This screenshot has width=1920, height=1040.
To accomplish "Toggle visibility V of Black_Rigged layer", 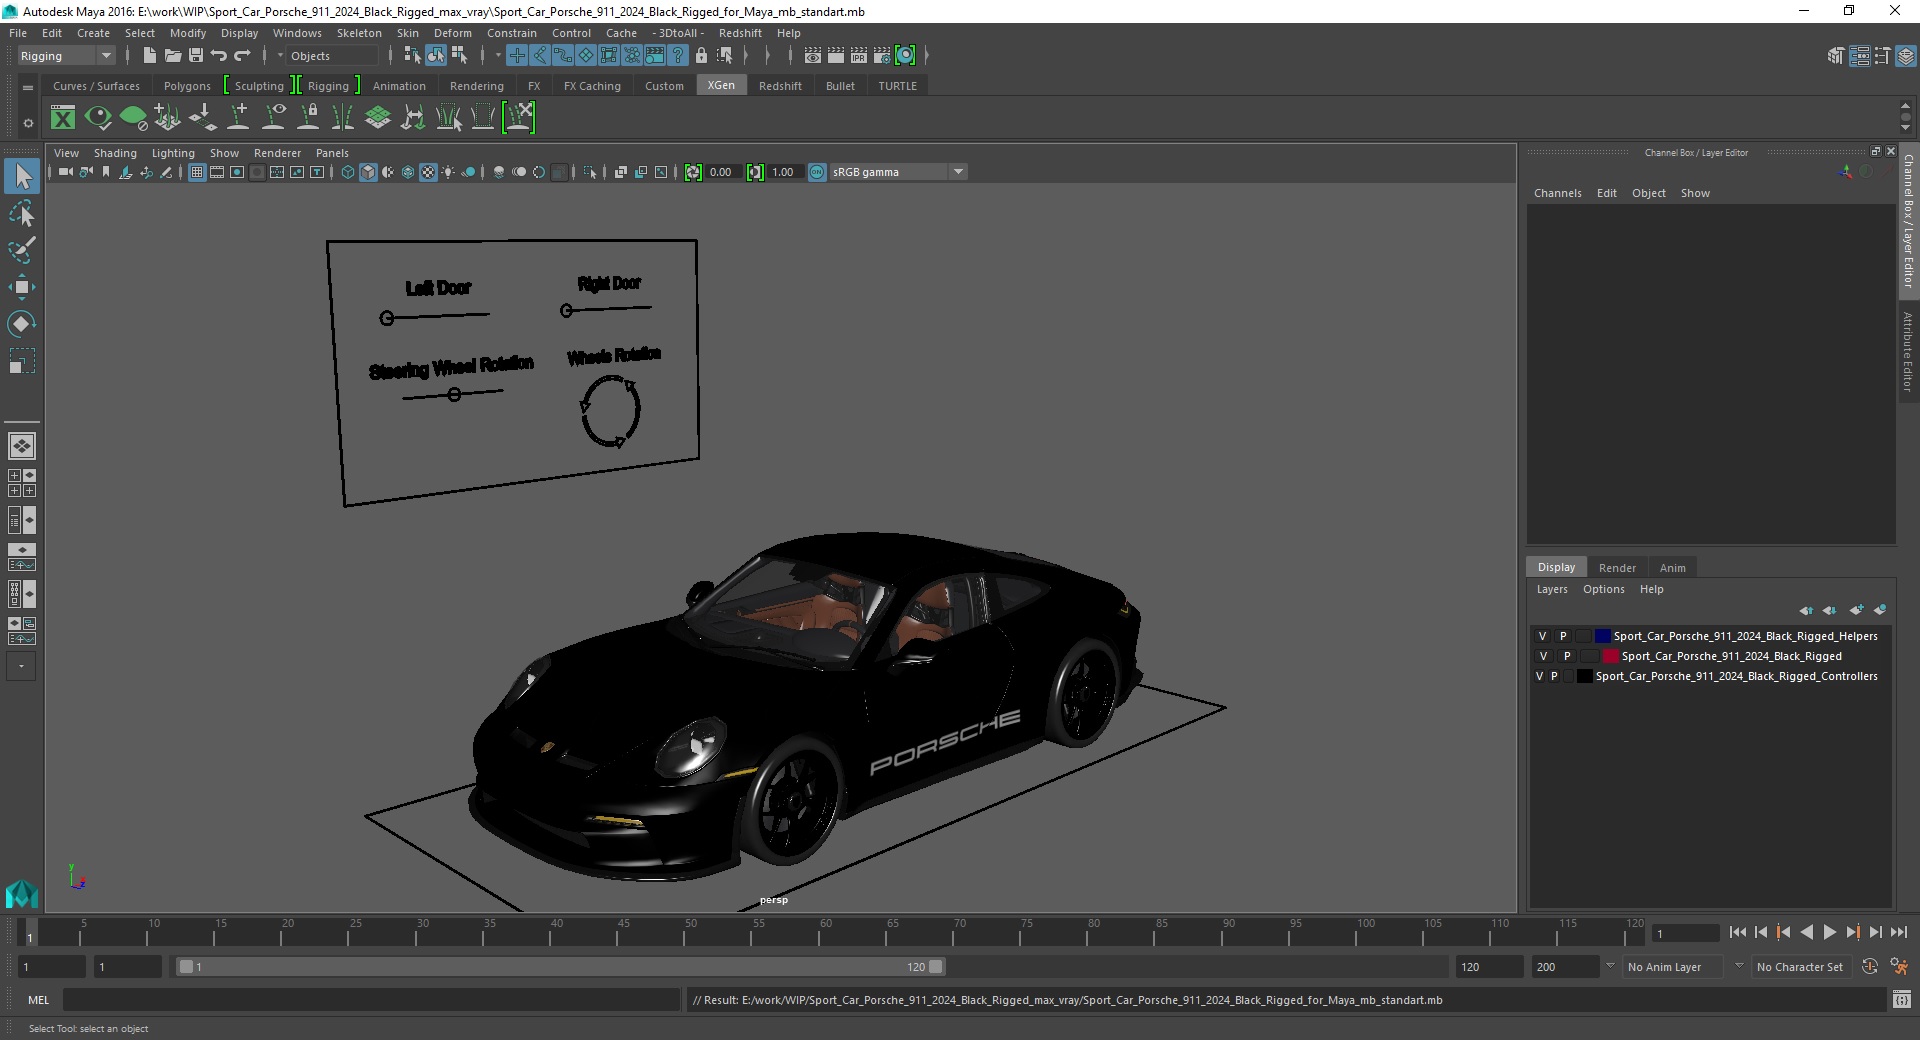I will [x=1543, y=656].
